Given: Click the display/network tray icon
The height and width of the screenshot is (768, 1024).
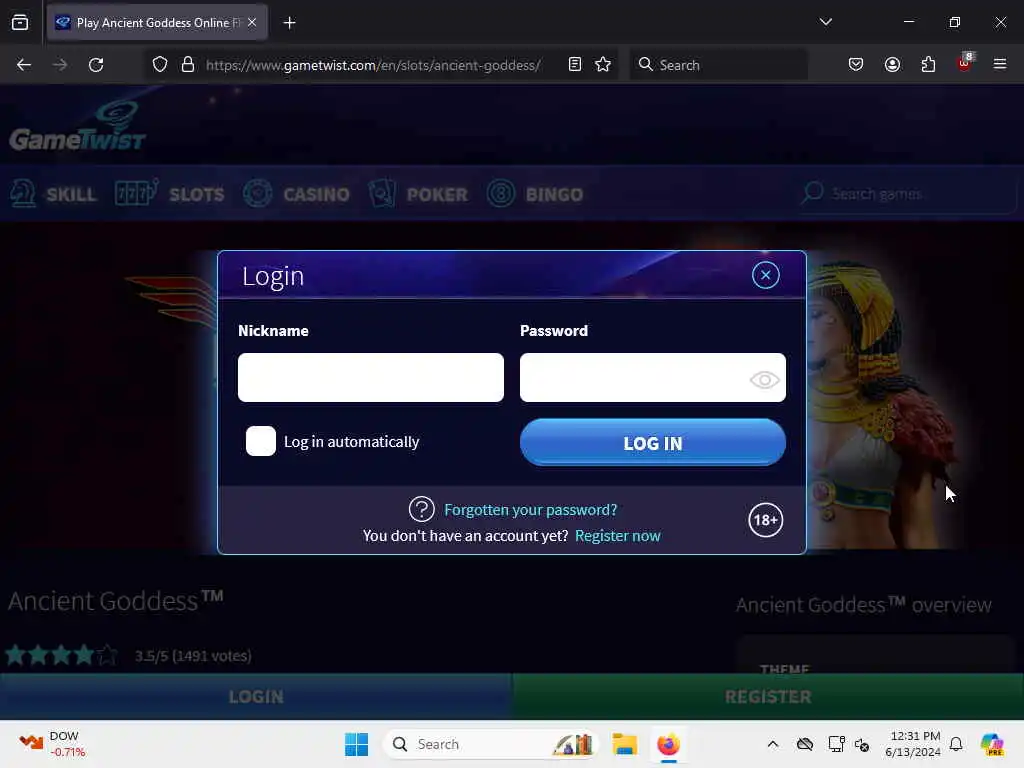Looking at the screenshot, I should 836,744.
